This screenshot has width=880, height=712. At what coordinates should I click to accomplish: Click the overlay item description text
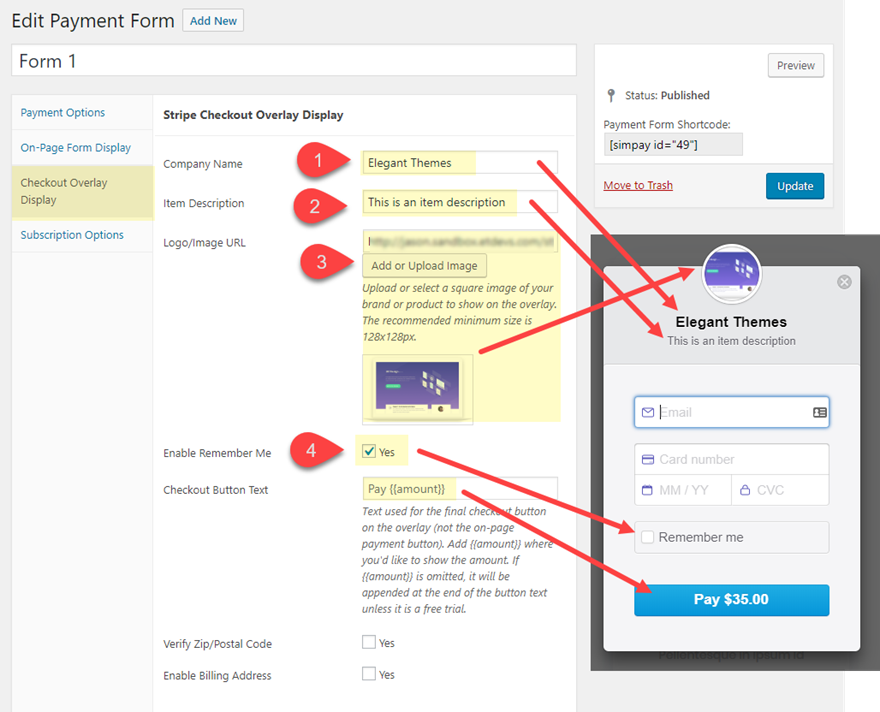731,341
